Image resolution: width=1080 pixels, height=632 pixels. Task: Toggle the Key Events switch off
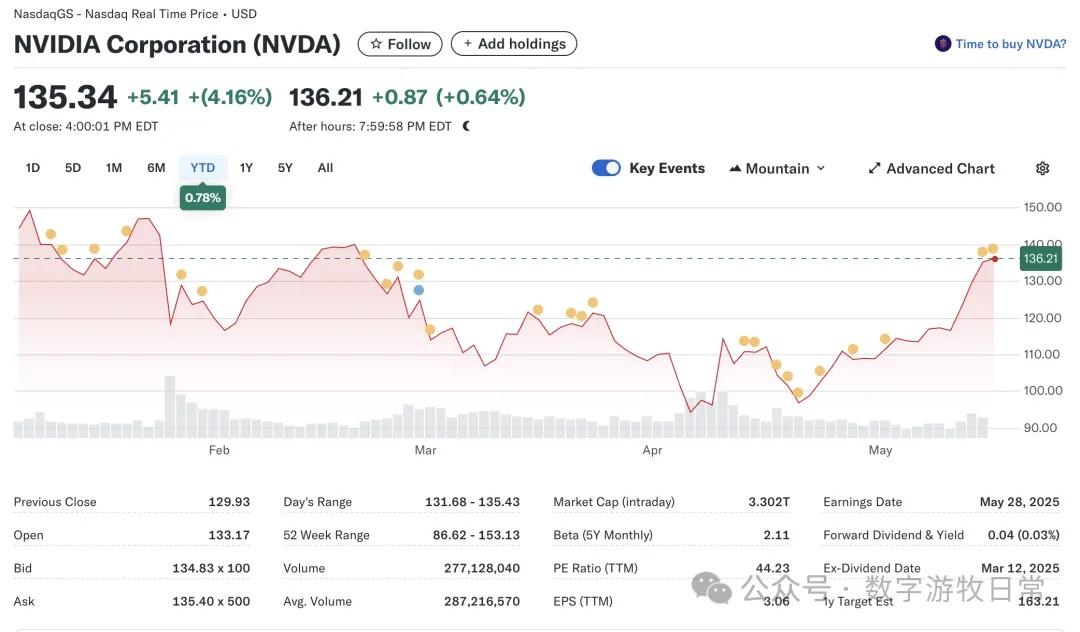606,168
